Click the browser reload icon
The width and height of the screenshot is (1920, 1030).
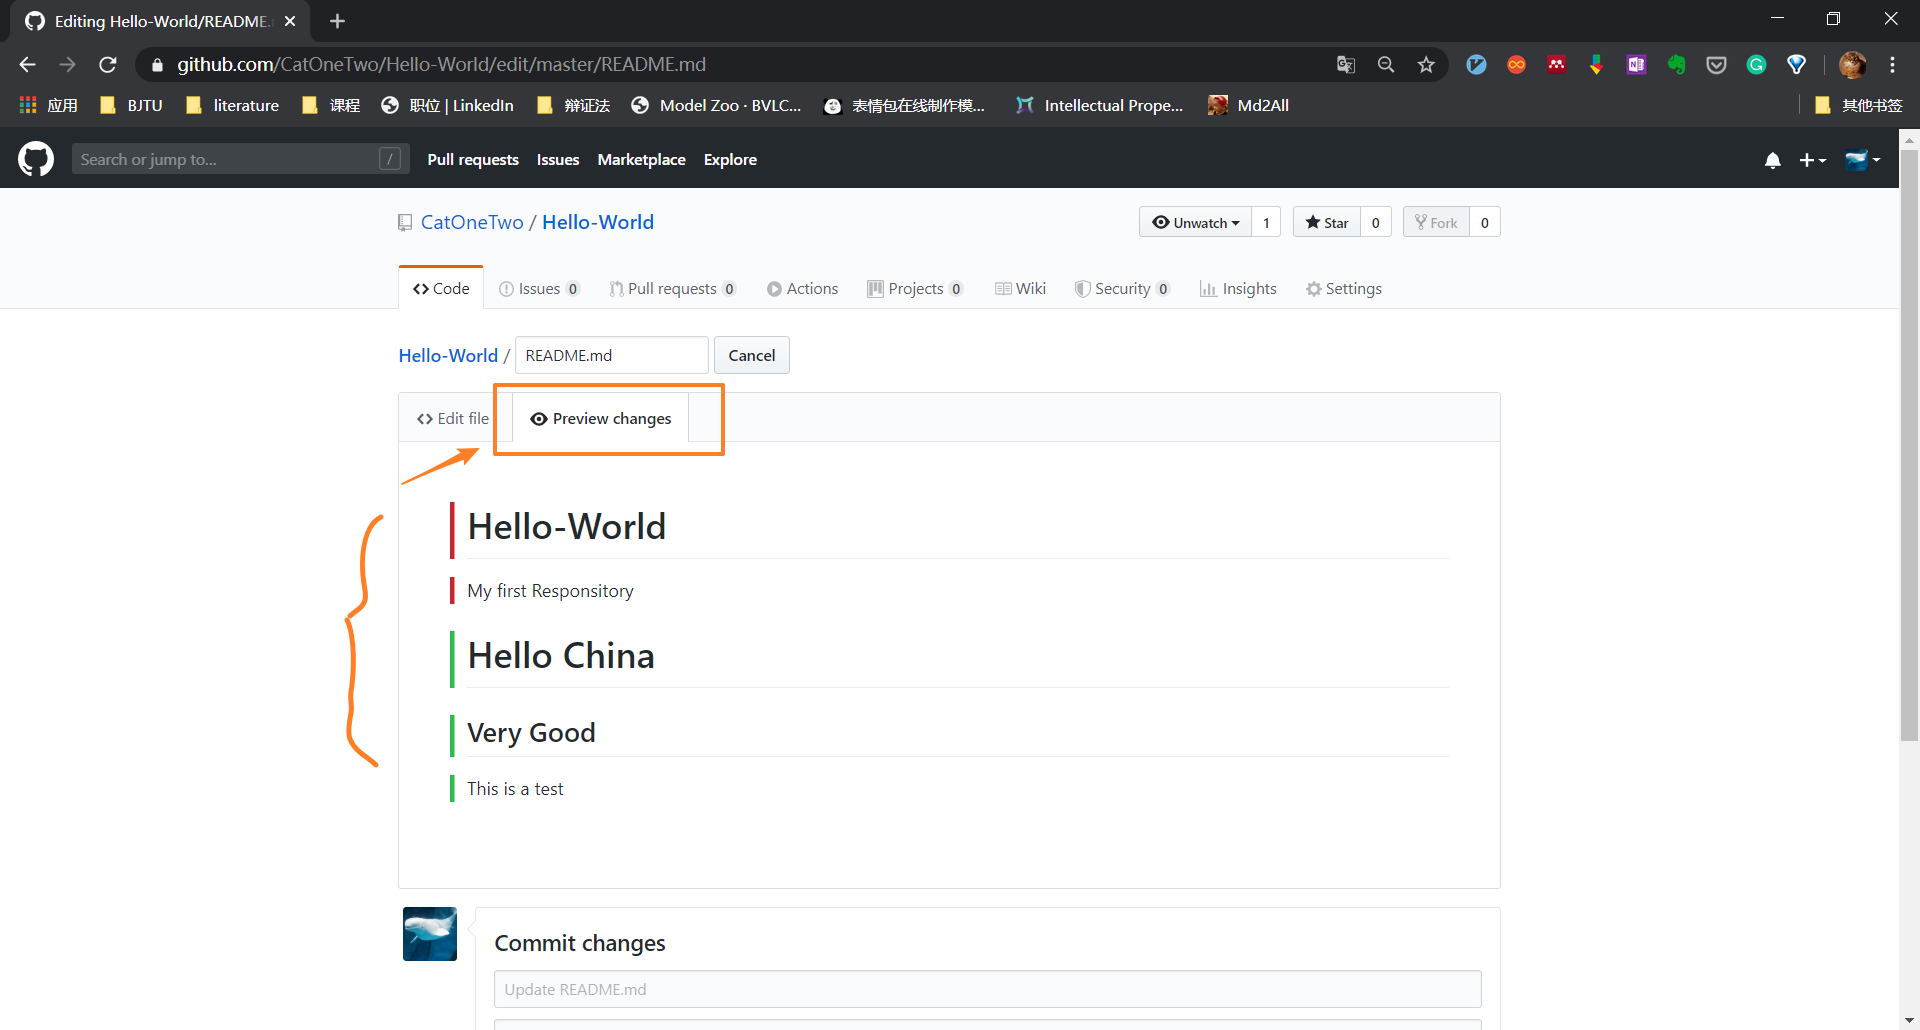tap(108, 65)
